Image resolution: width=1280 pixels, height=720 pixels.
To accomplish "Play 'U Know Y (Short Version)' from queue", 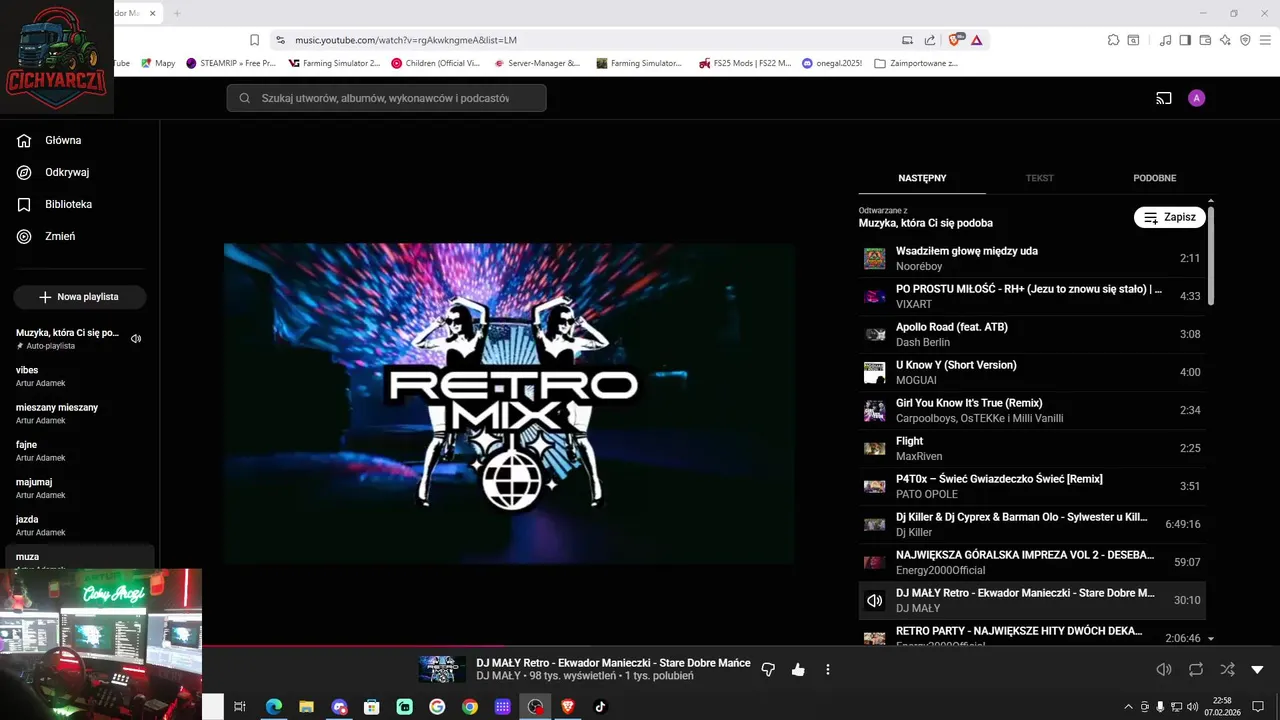I will [1032, 373].
